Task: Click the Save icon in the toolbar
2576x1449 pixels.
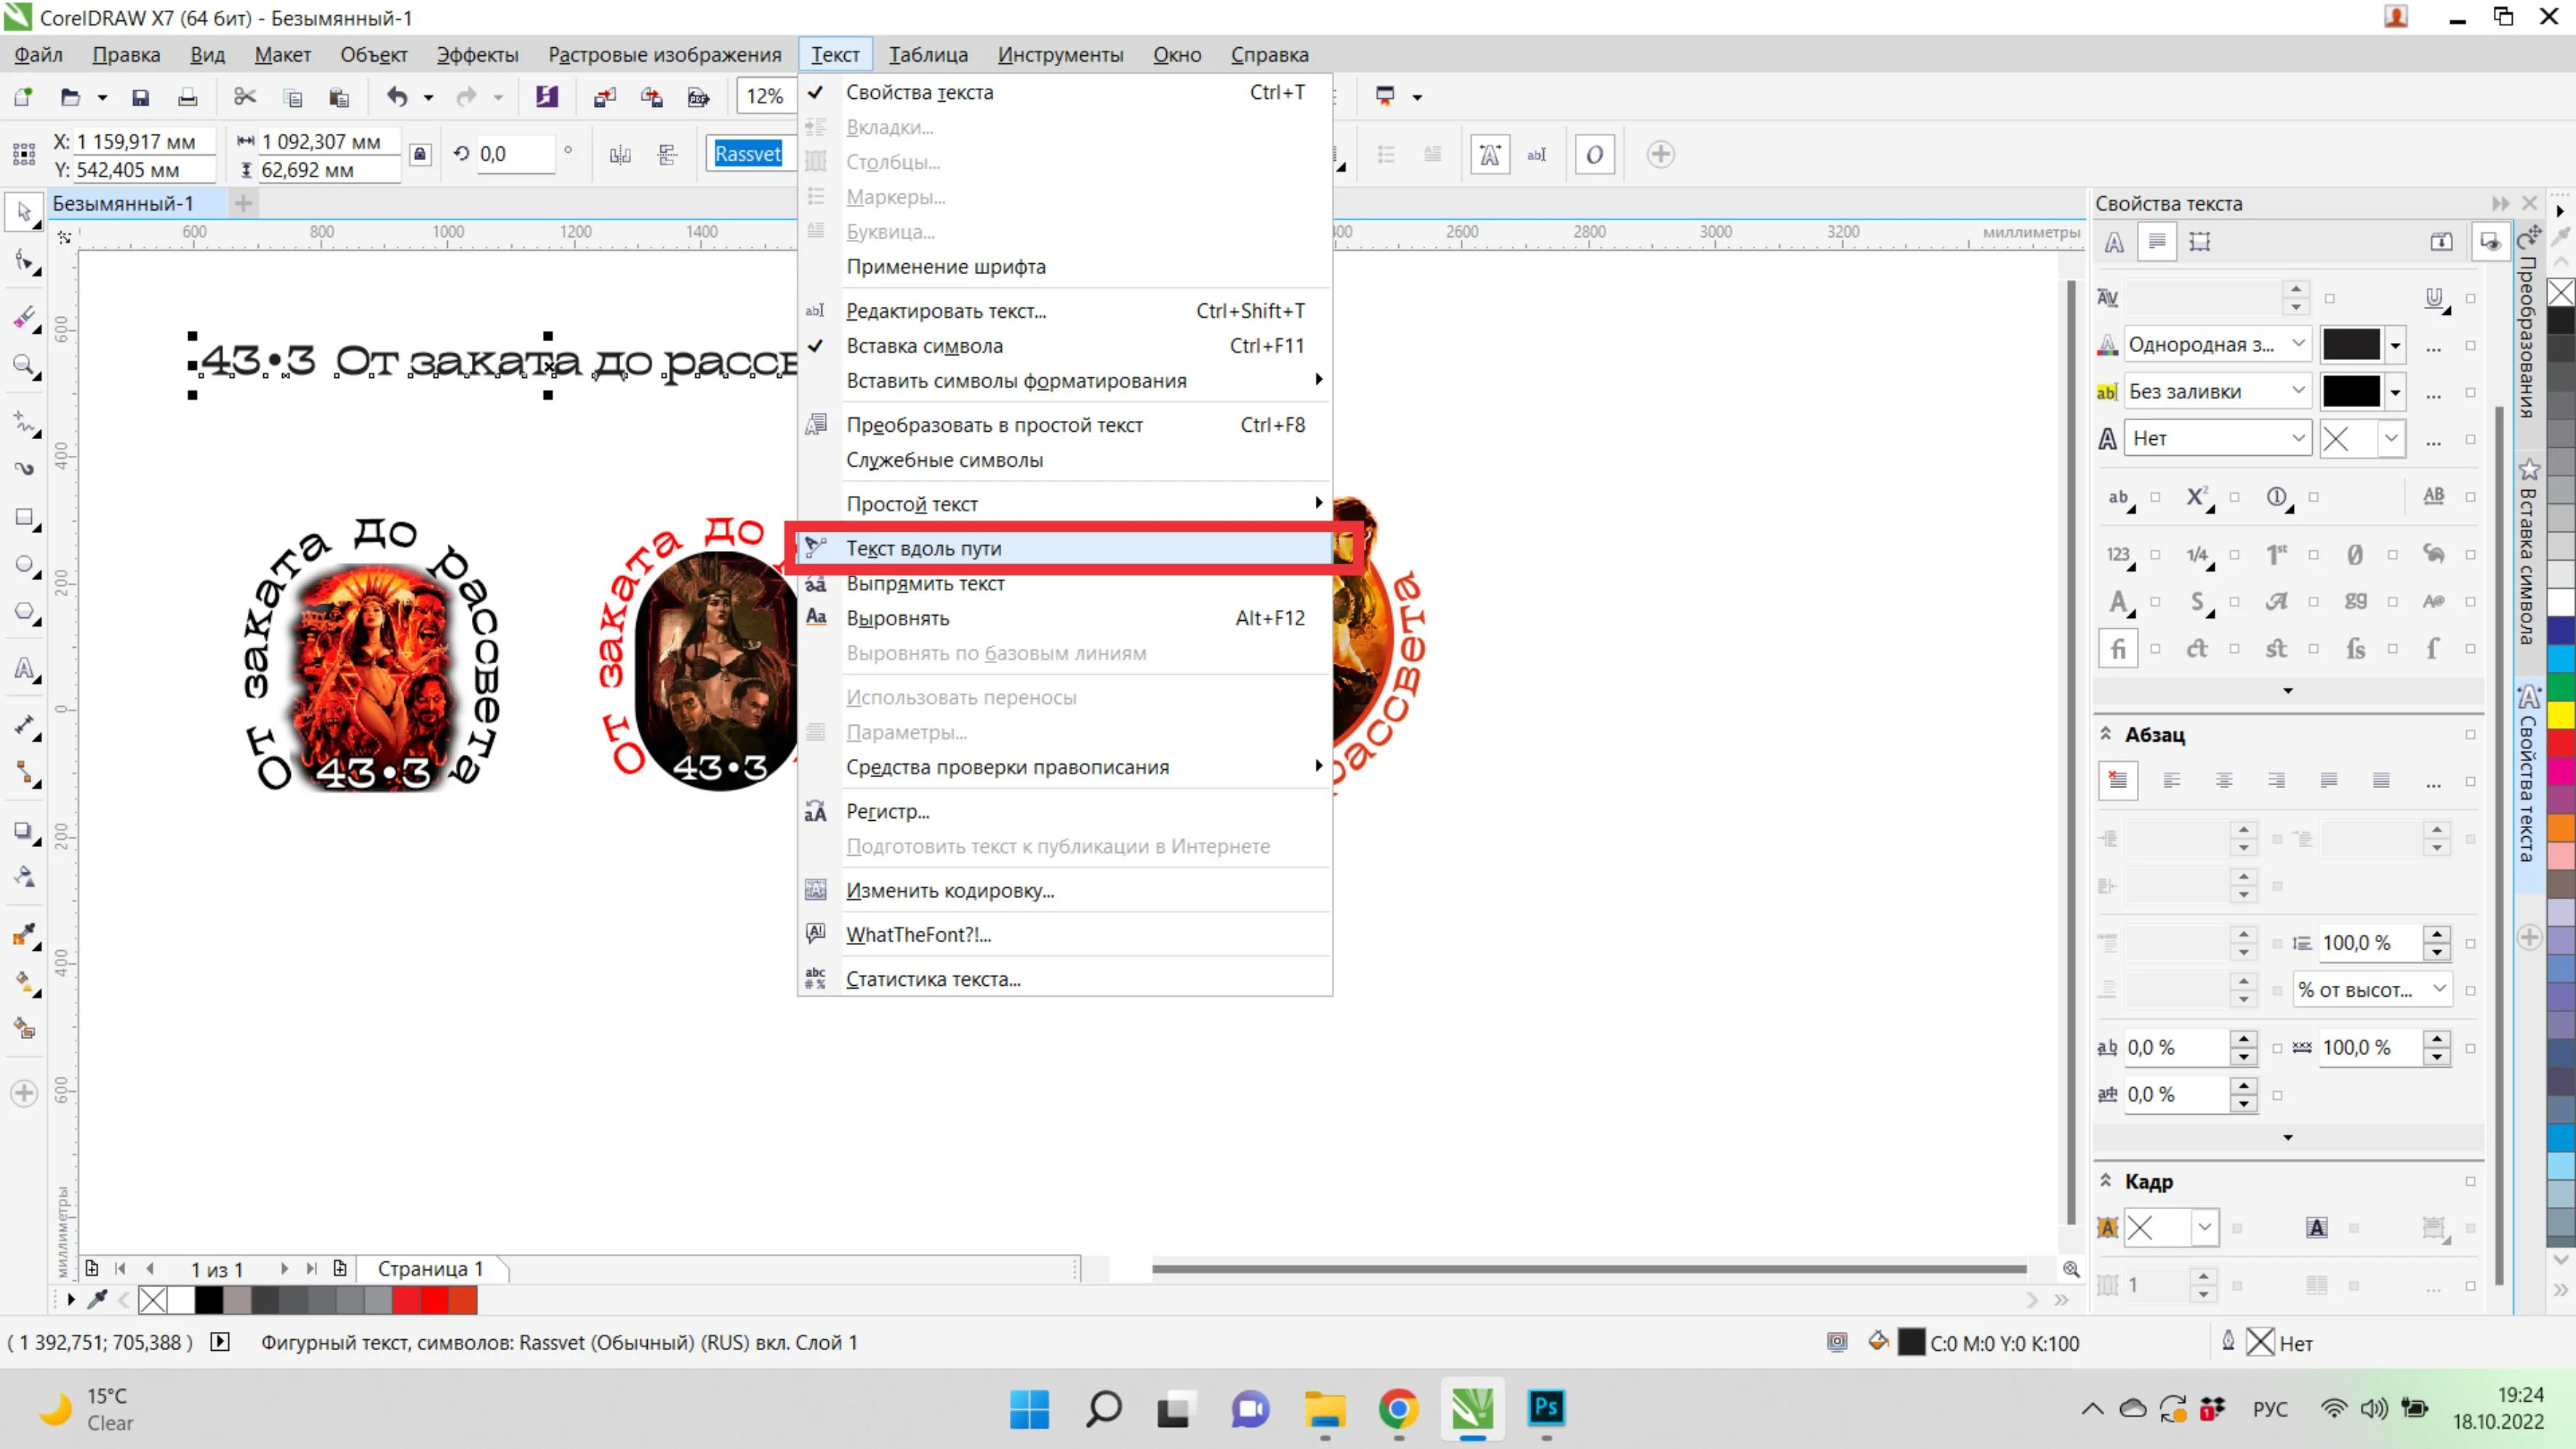Action: point(141,97)
